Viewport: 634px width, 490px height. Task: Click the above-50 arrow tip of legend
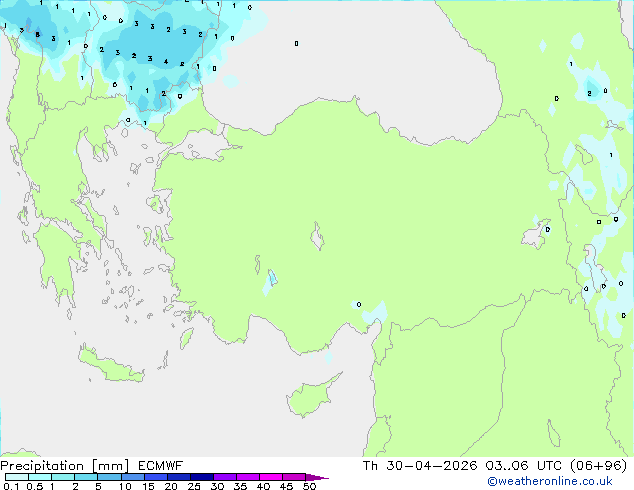317,477
